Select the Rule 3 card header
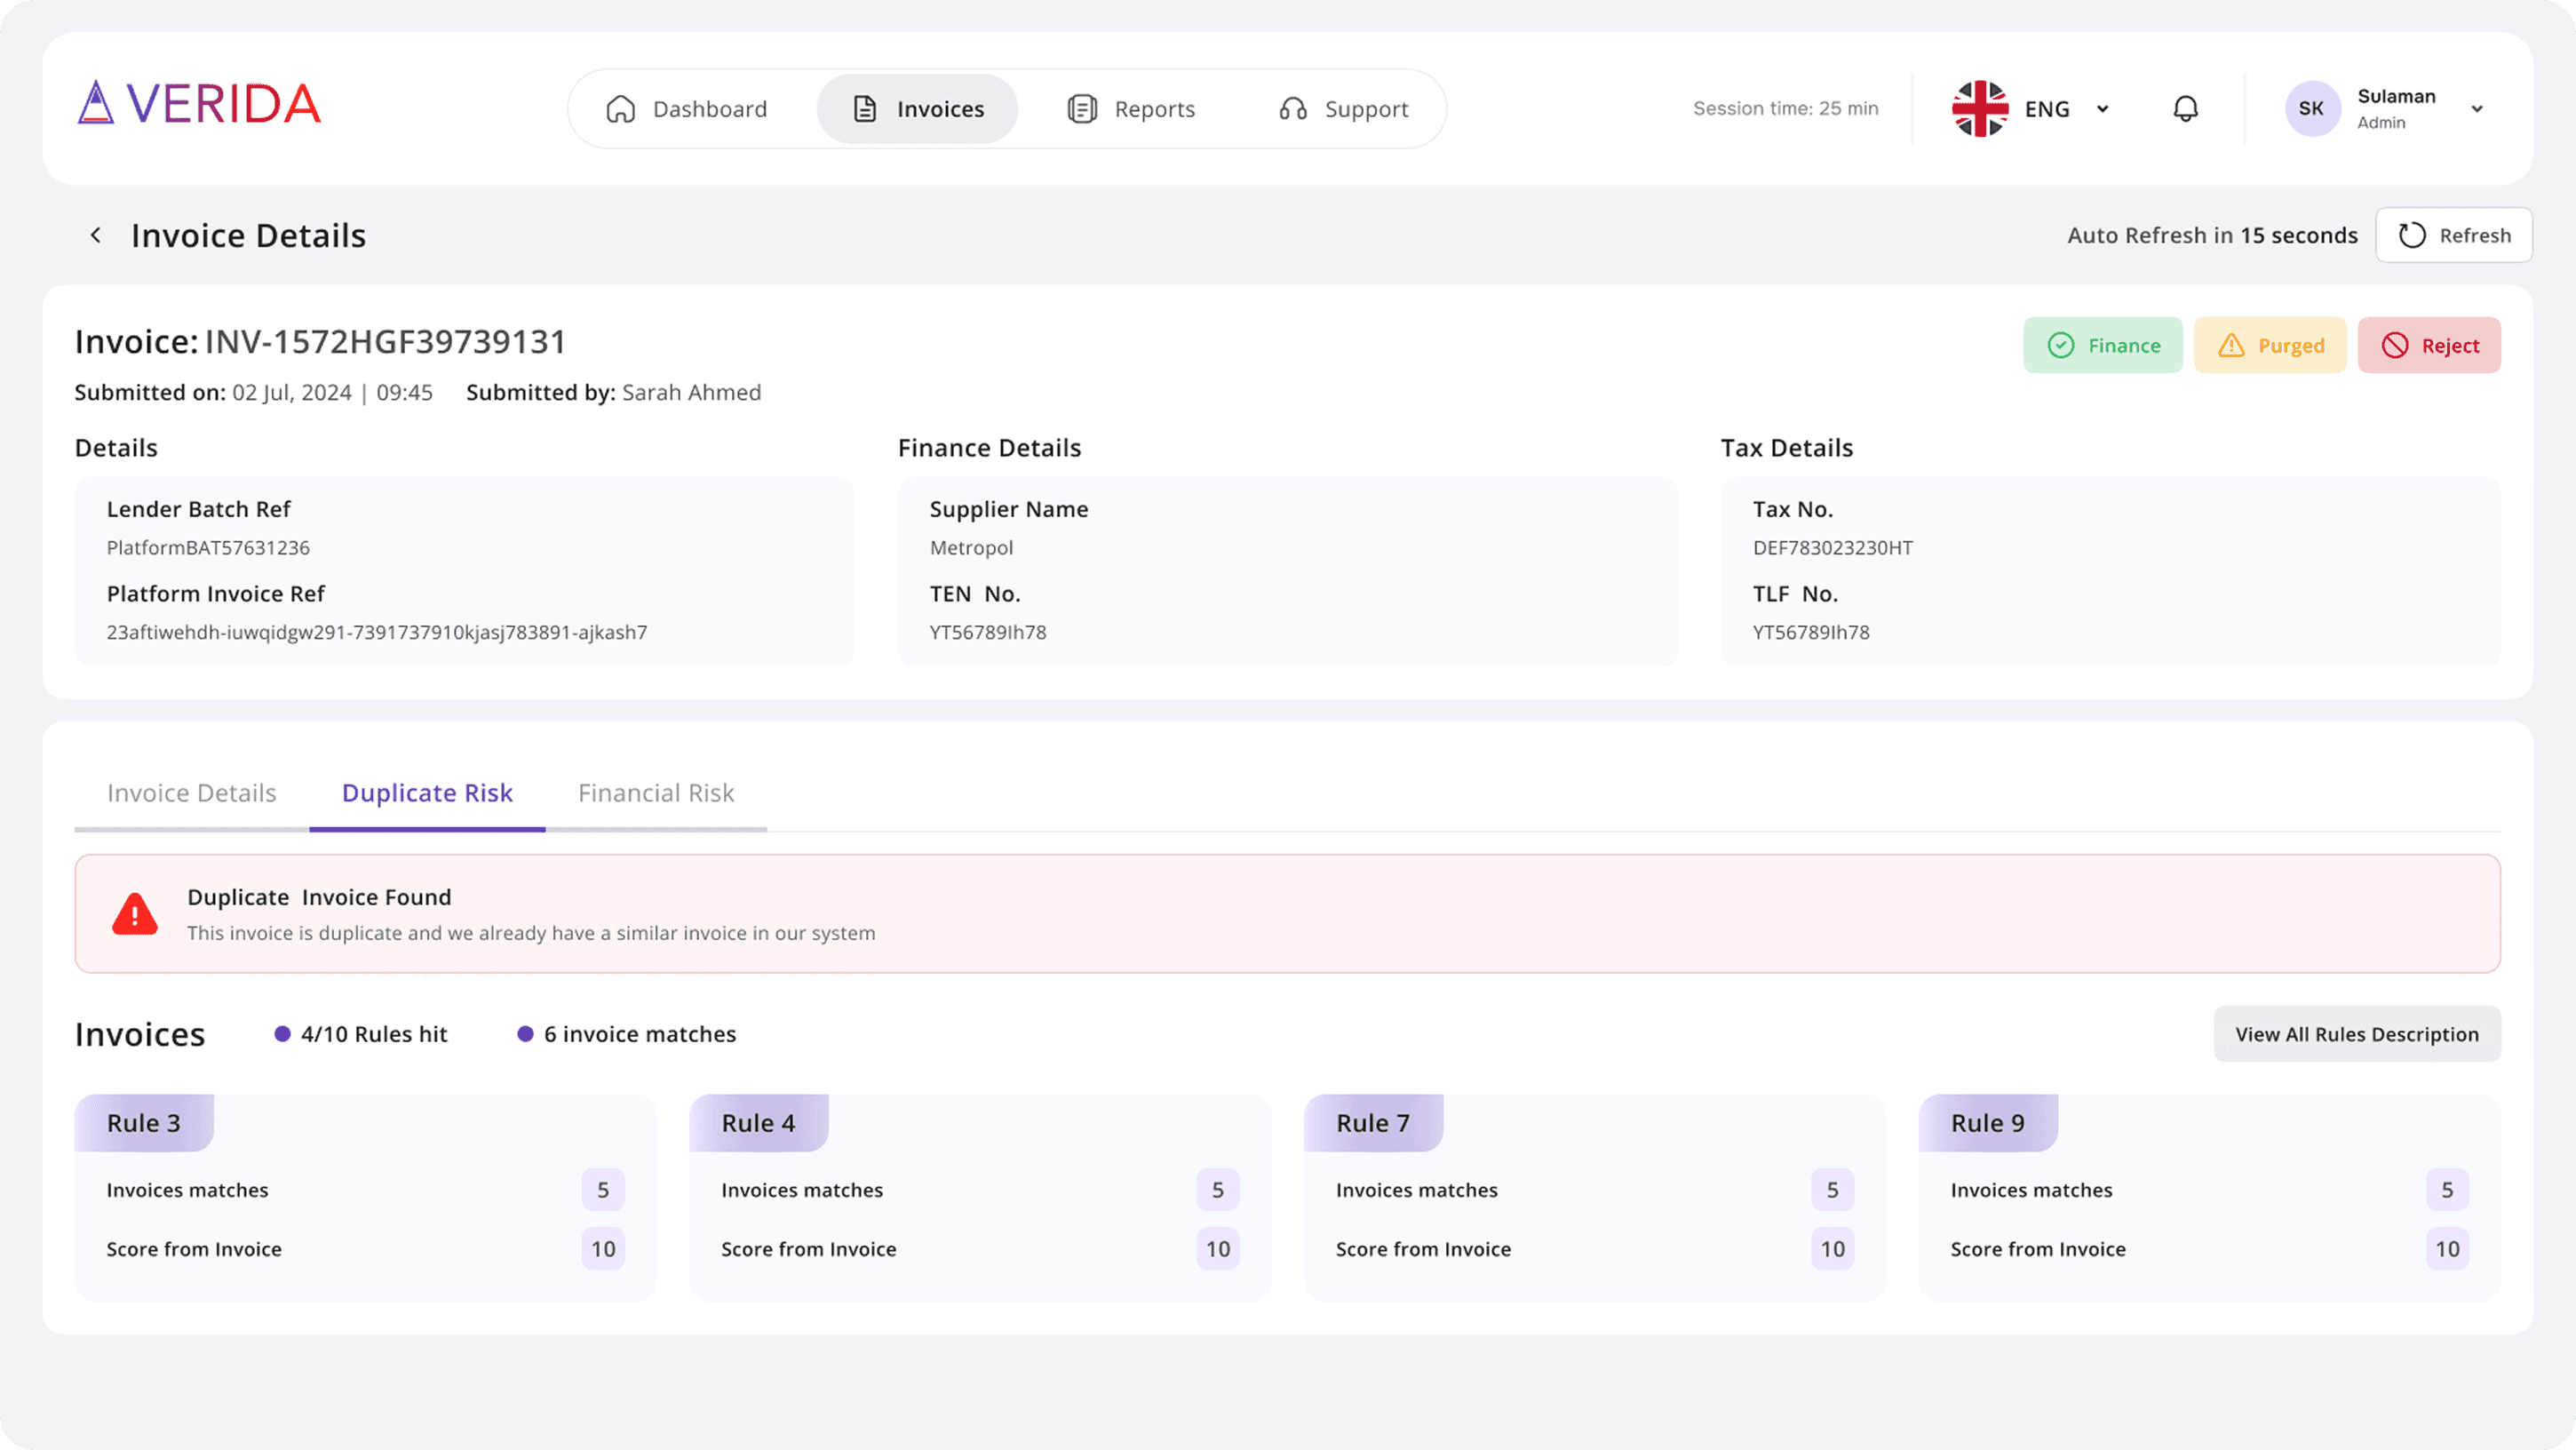This screenshot has height=1450, width=2576. 144,1123
